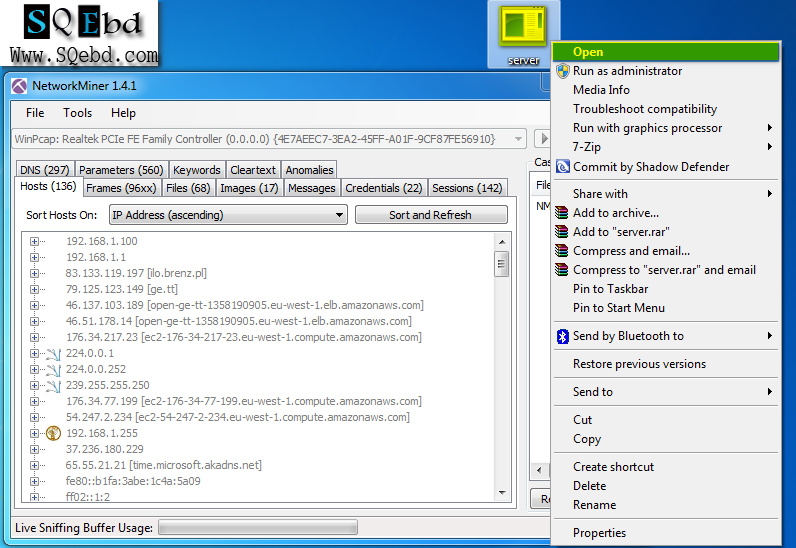Click the shield icon for Run as administrator
Screen dimensions: 796x548
click(x=563, y=71)
